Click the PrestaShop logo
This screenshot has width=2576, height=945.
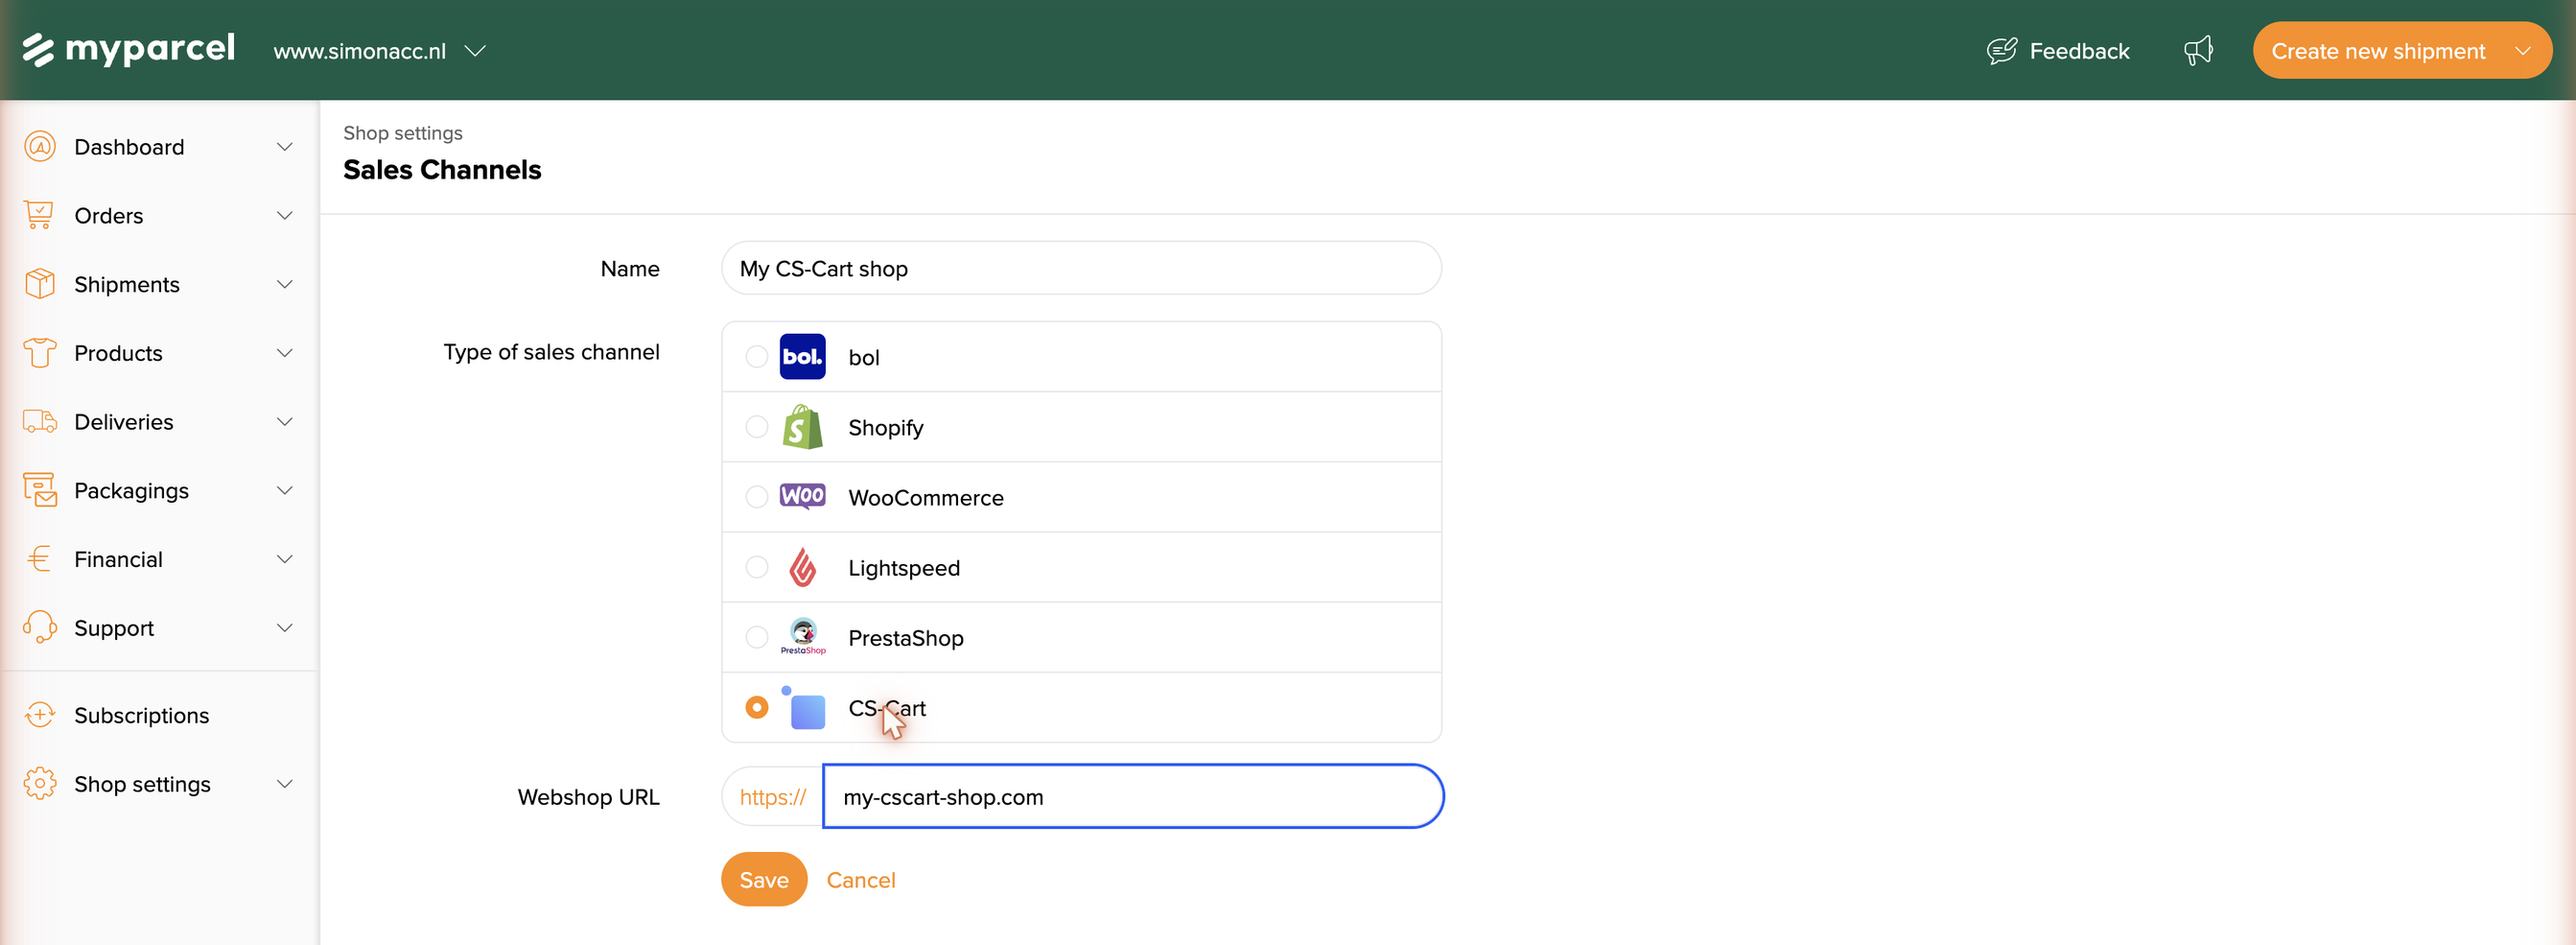[x=803, y=637]
